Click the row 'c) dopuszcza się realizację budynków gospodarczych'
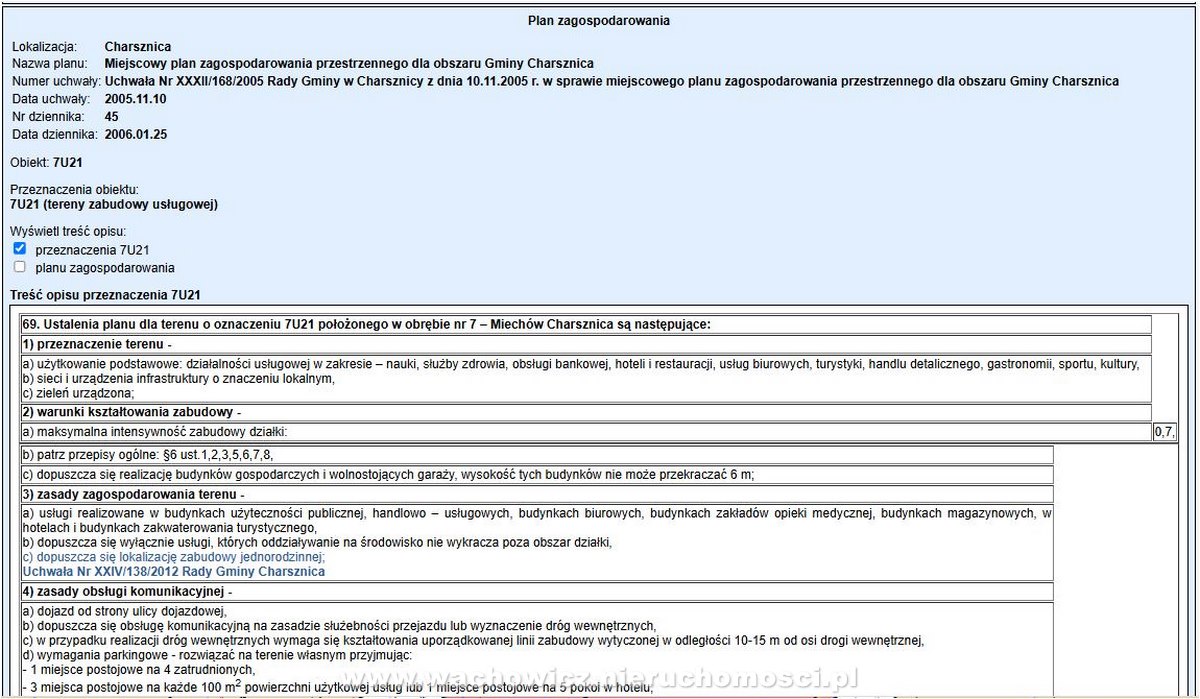 pyautogui.click(x=537, y=475)
